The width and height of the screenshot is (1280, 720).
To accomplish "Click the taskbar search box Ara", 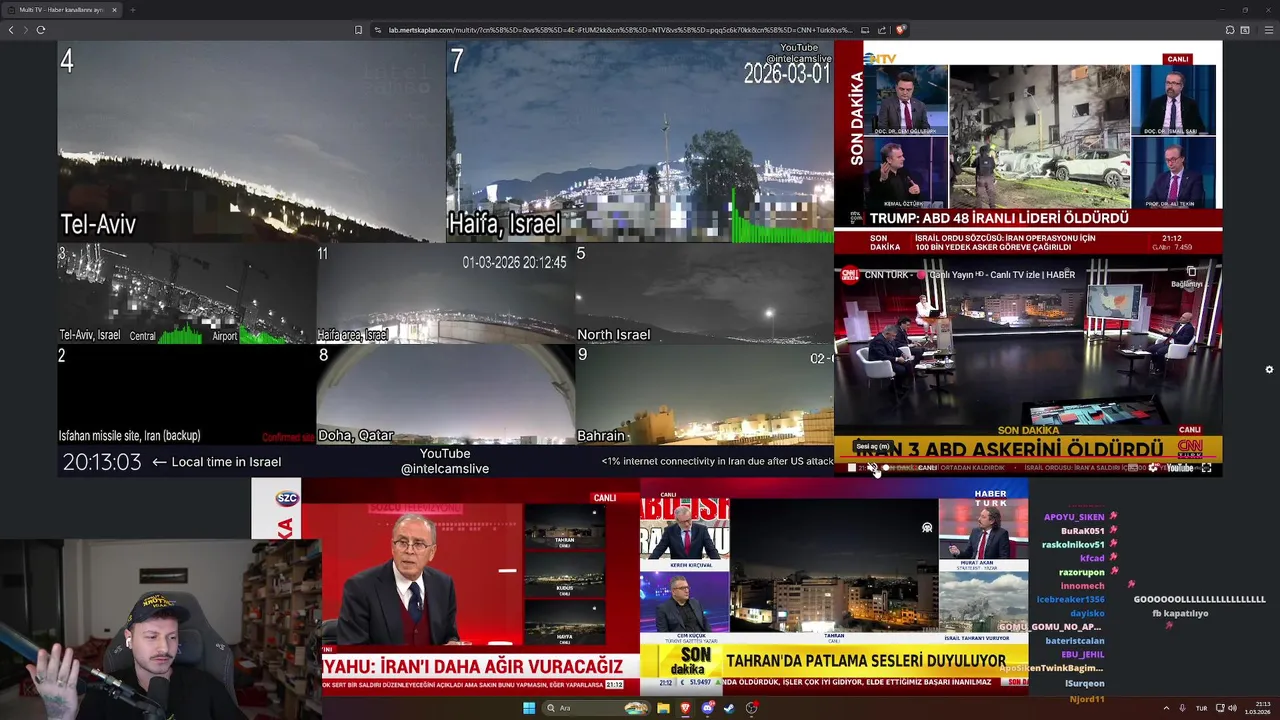I will click(x=597, y=708).
